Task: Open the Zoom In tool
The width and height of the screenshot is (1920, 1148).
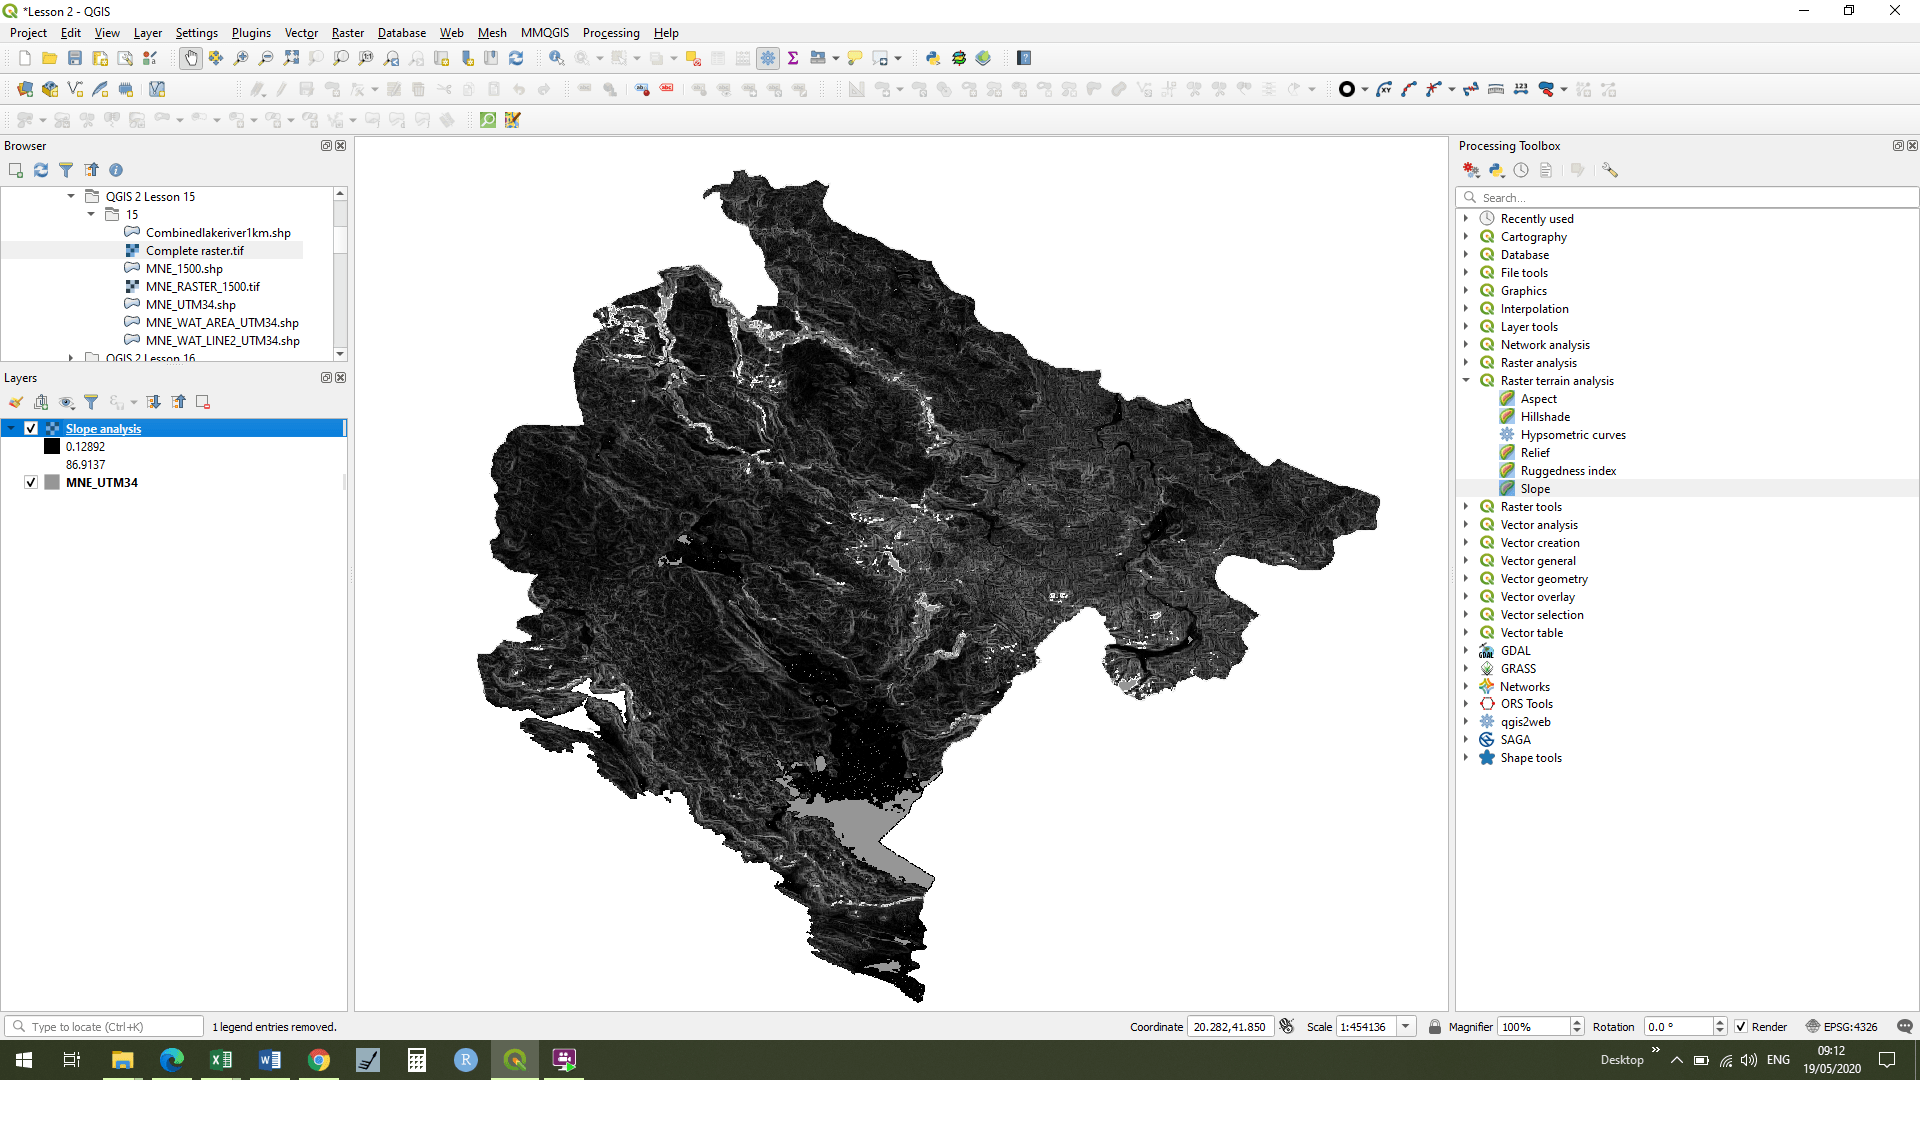Action: tap(241, 57)
